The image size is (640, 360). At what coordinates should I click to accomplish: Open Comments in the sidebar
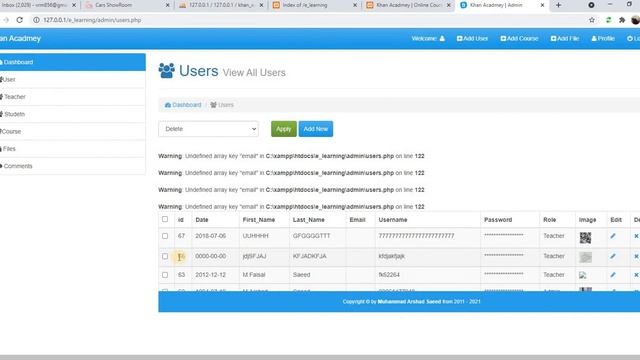(72, 166)
